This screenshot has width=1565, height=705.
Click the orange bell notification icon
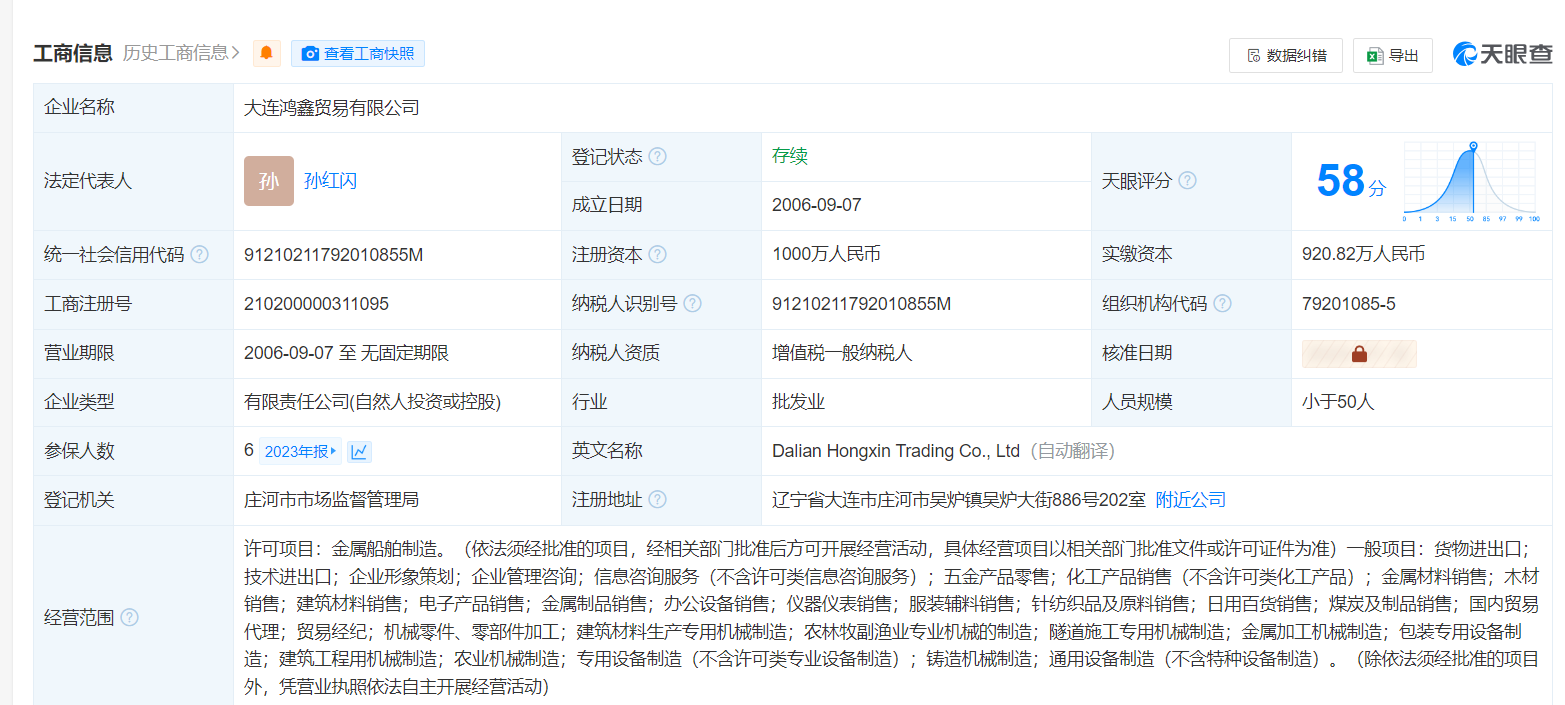pyautogui.click(x=266, y=54)
